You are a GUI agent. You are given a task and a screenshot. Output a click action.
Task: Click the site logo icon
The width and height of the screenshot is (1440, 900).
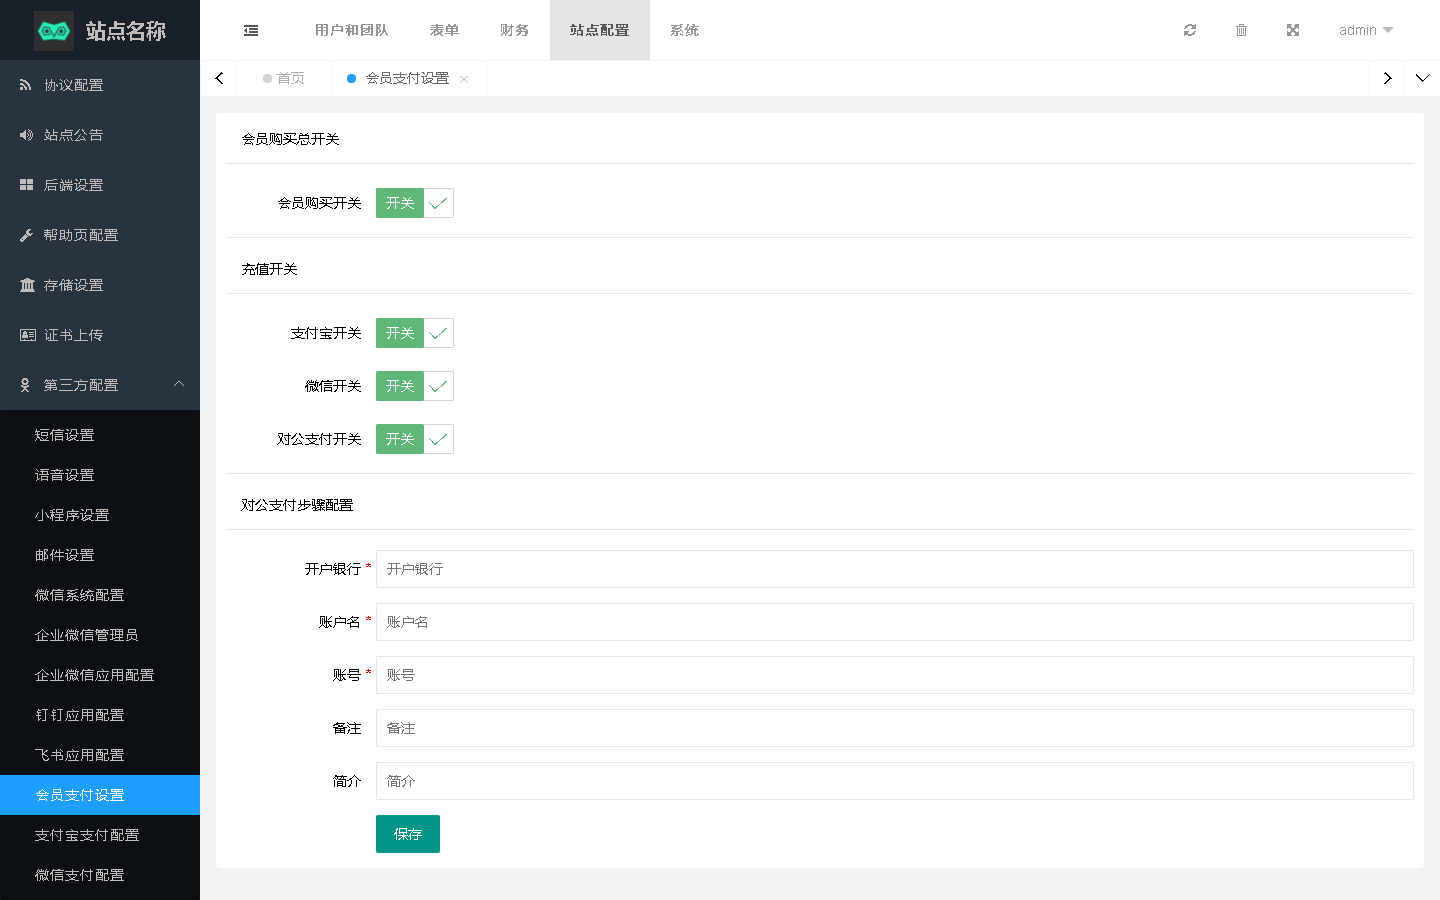[54, 31]
